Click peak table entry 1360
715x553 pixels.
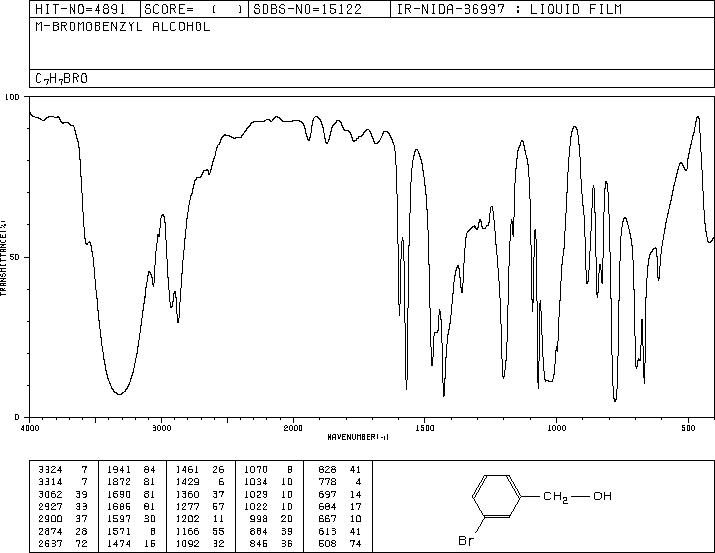pos(187,494)
